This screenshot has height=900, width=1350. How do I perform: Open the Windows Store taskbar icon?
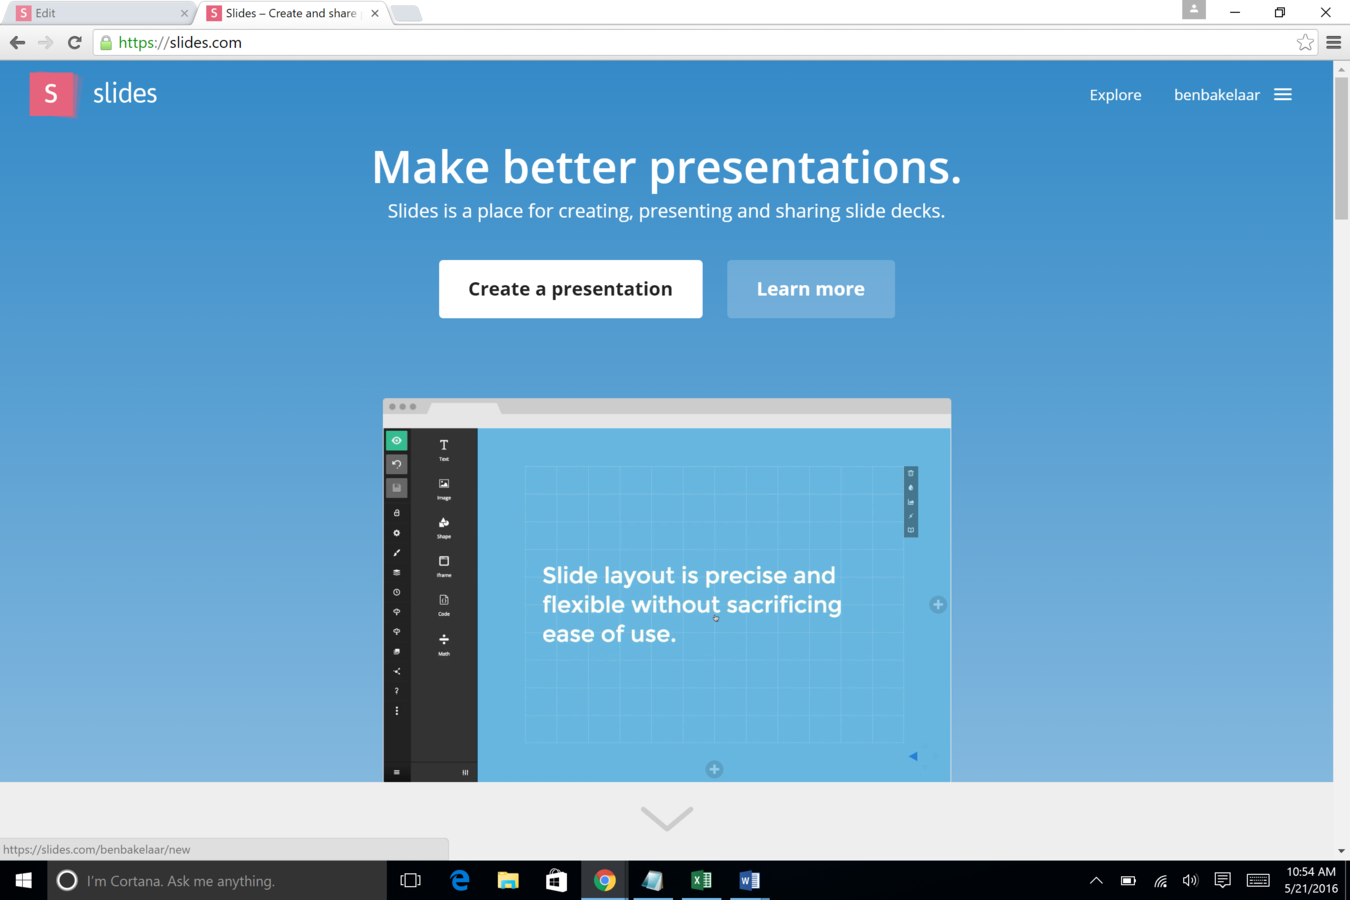tap(556, 880)
